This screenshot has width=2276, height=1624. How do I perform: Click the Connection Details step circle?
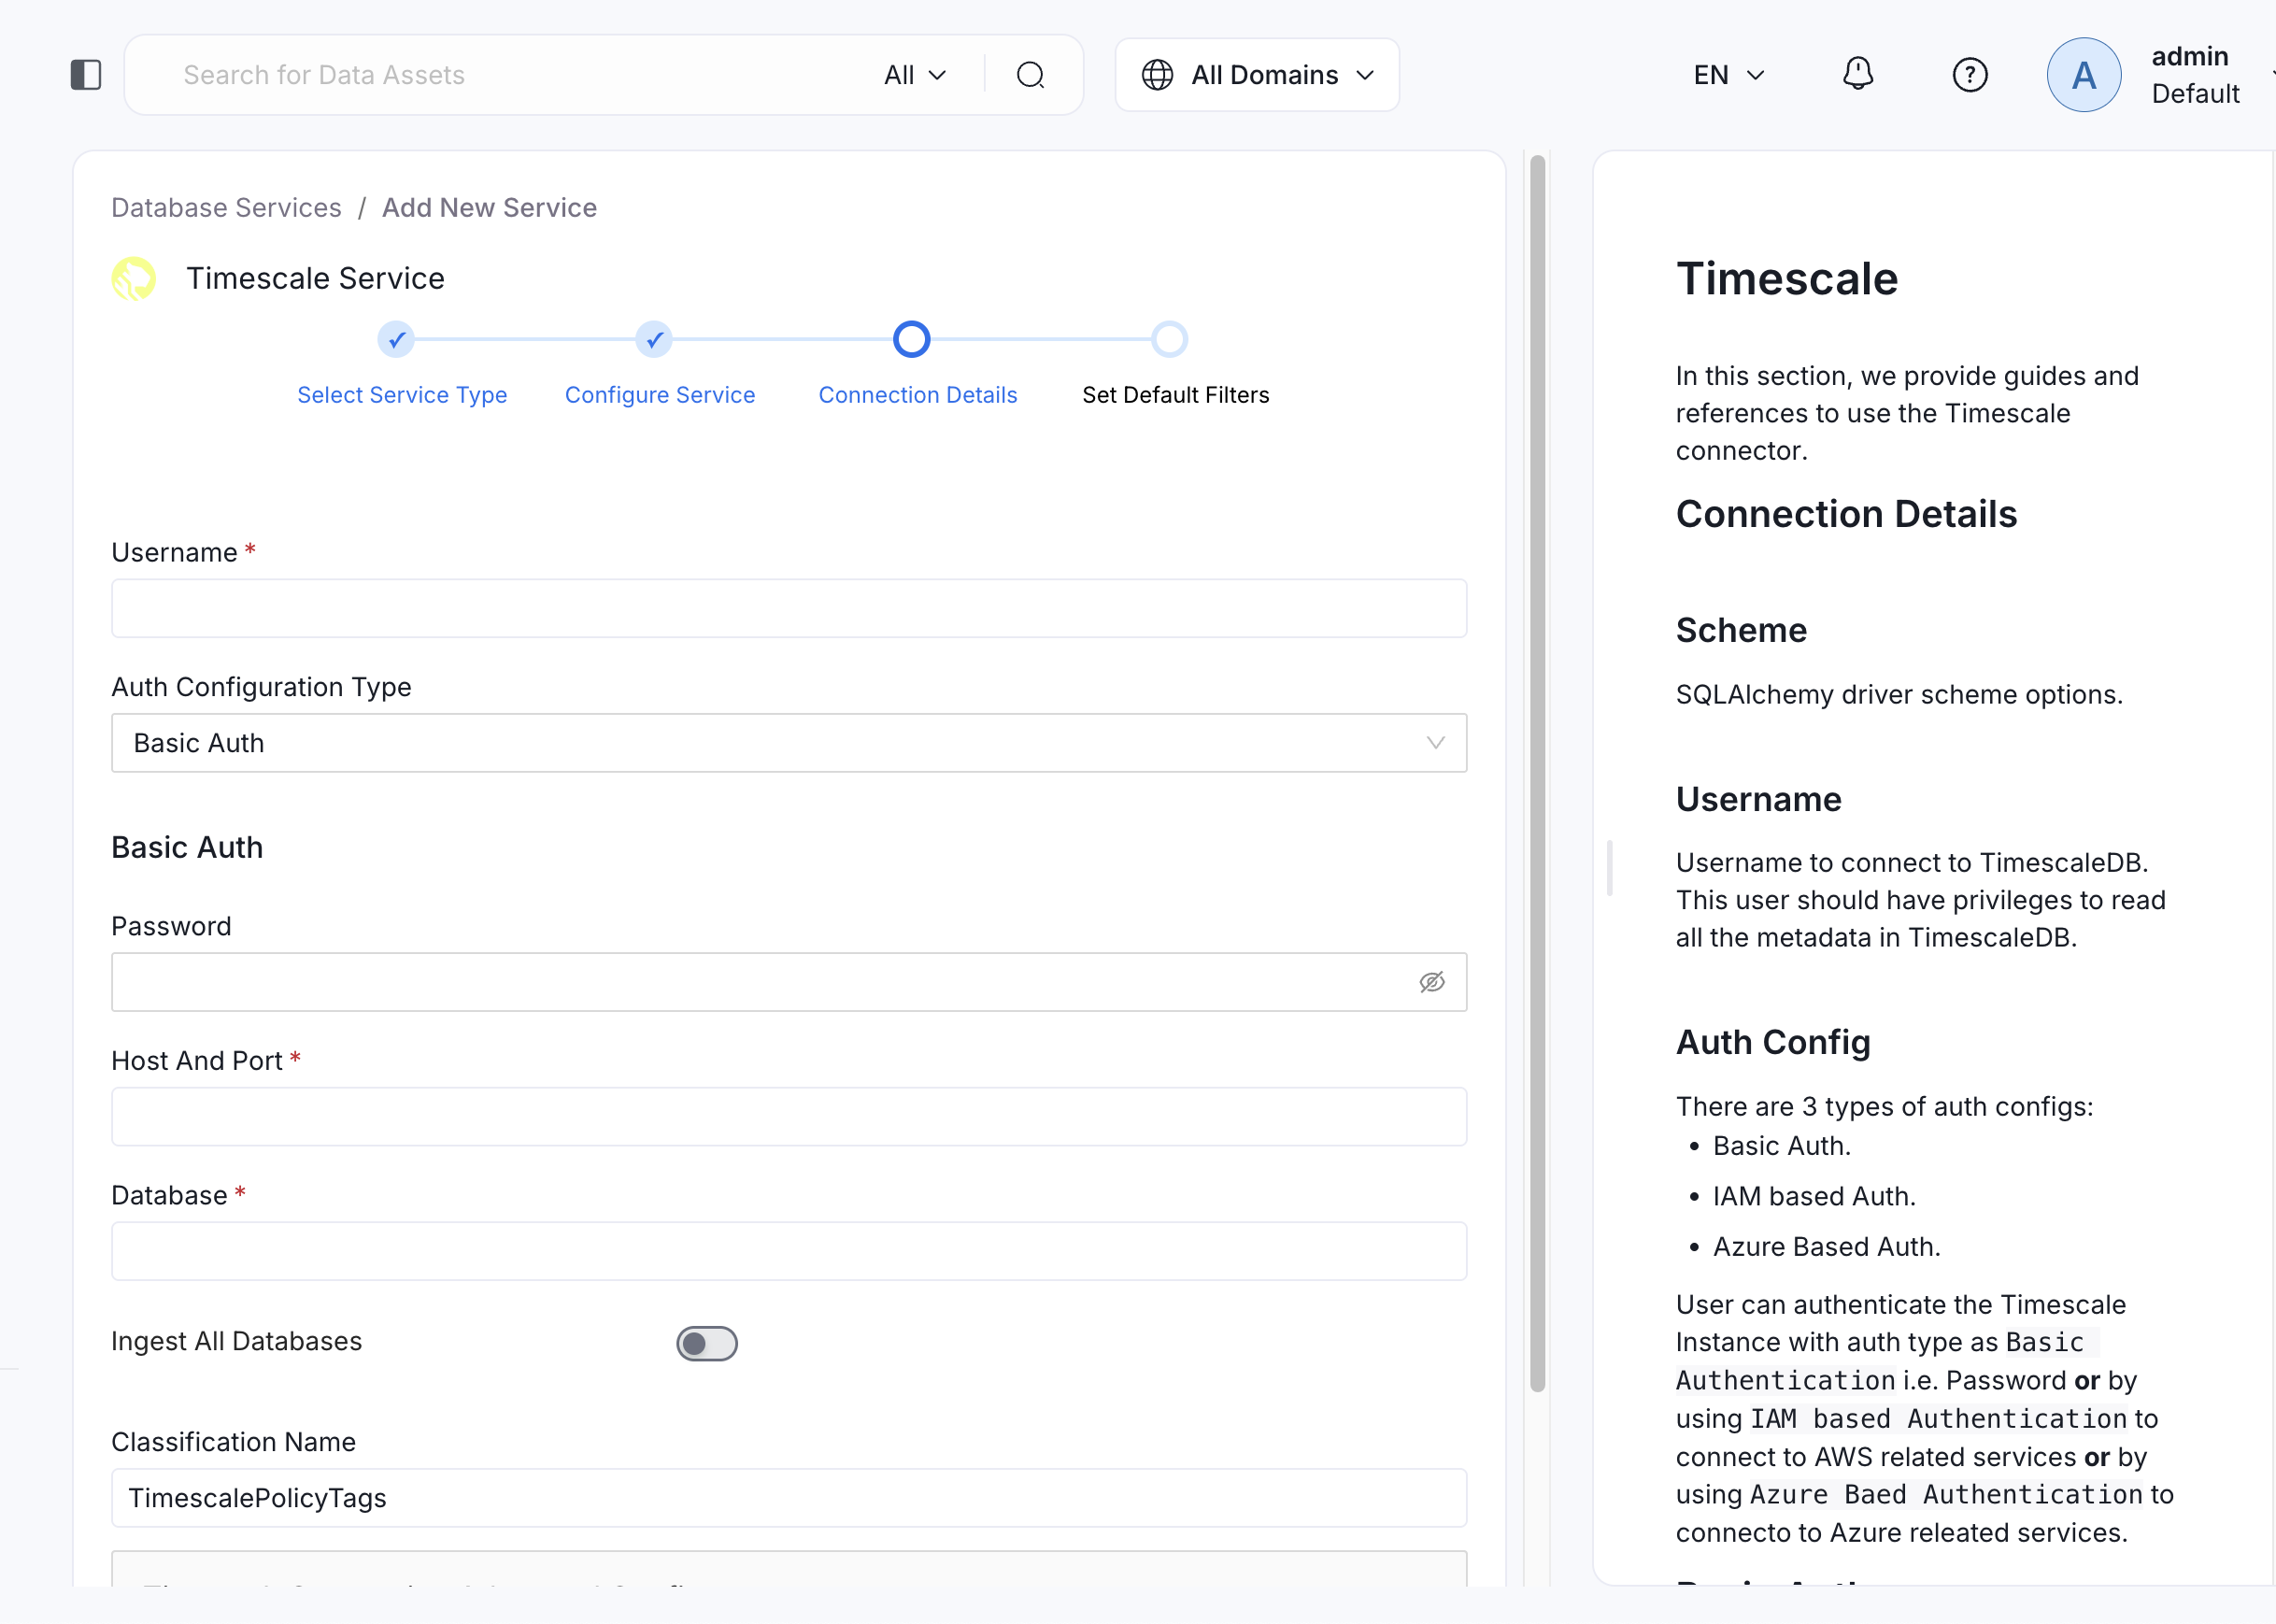[911, 339]
